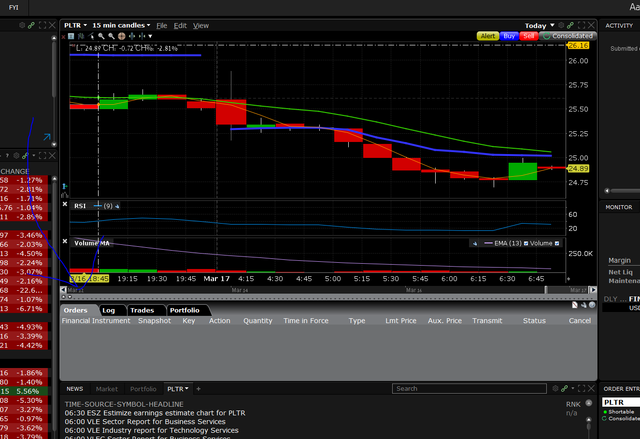Click the Lmt Price column header
This screenshot has width=640, height=439.
click(401, 321)
